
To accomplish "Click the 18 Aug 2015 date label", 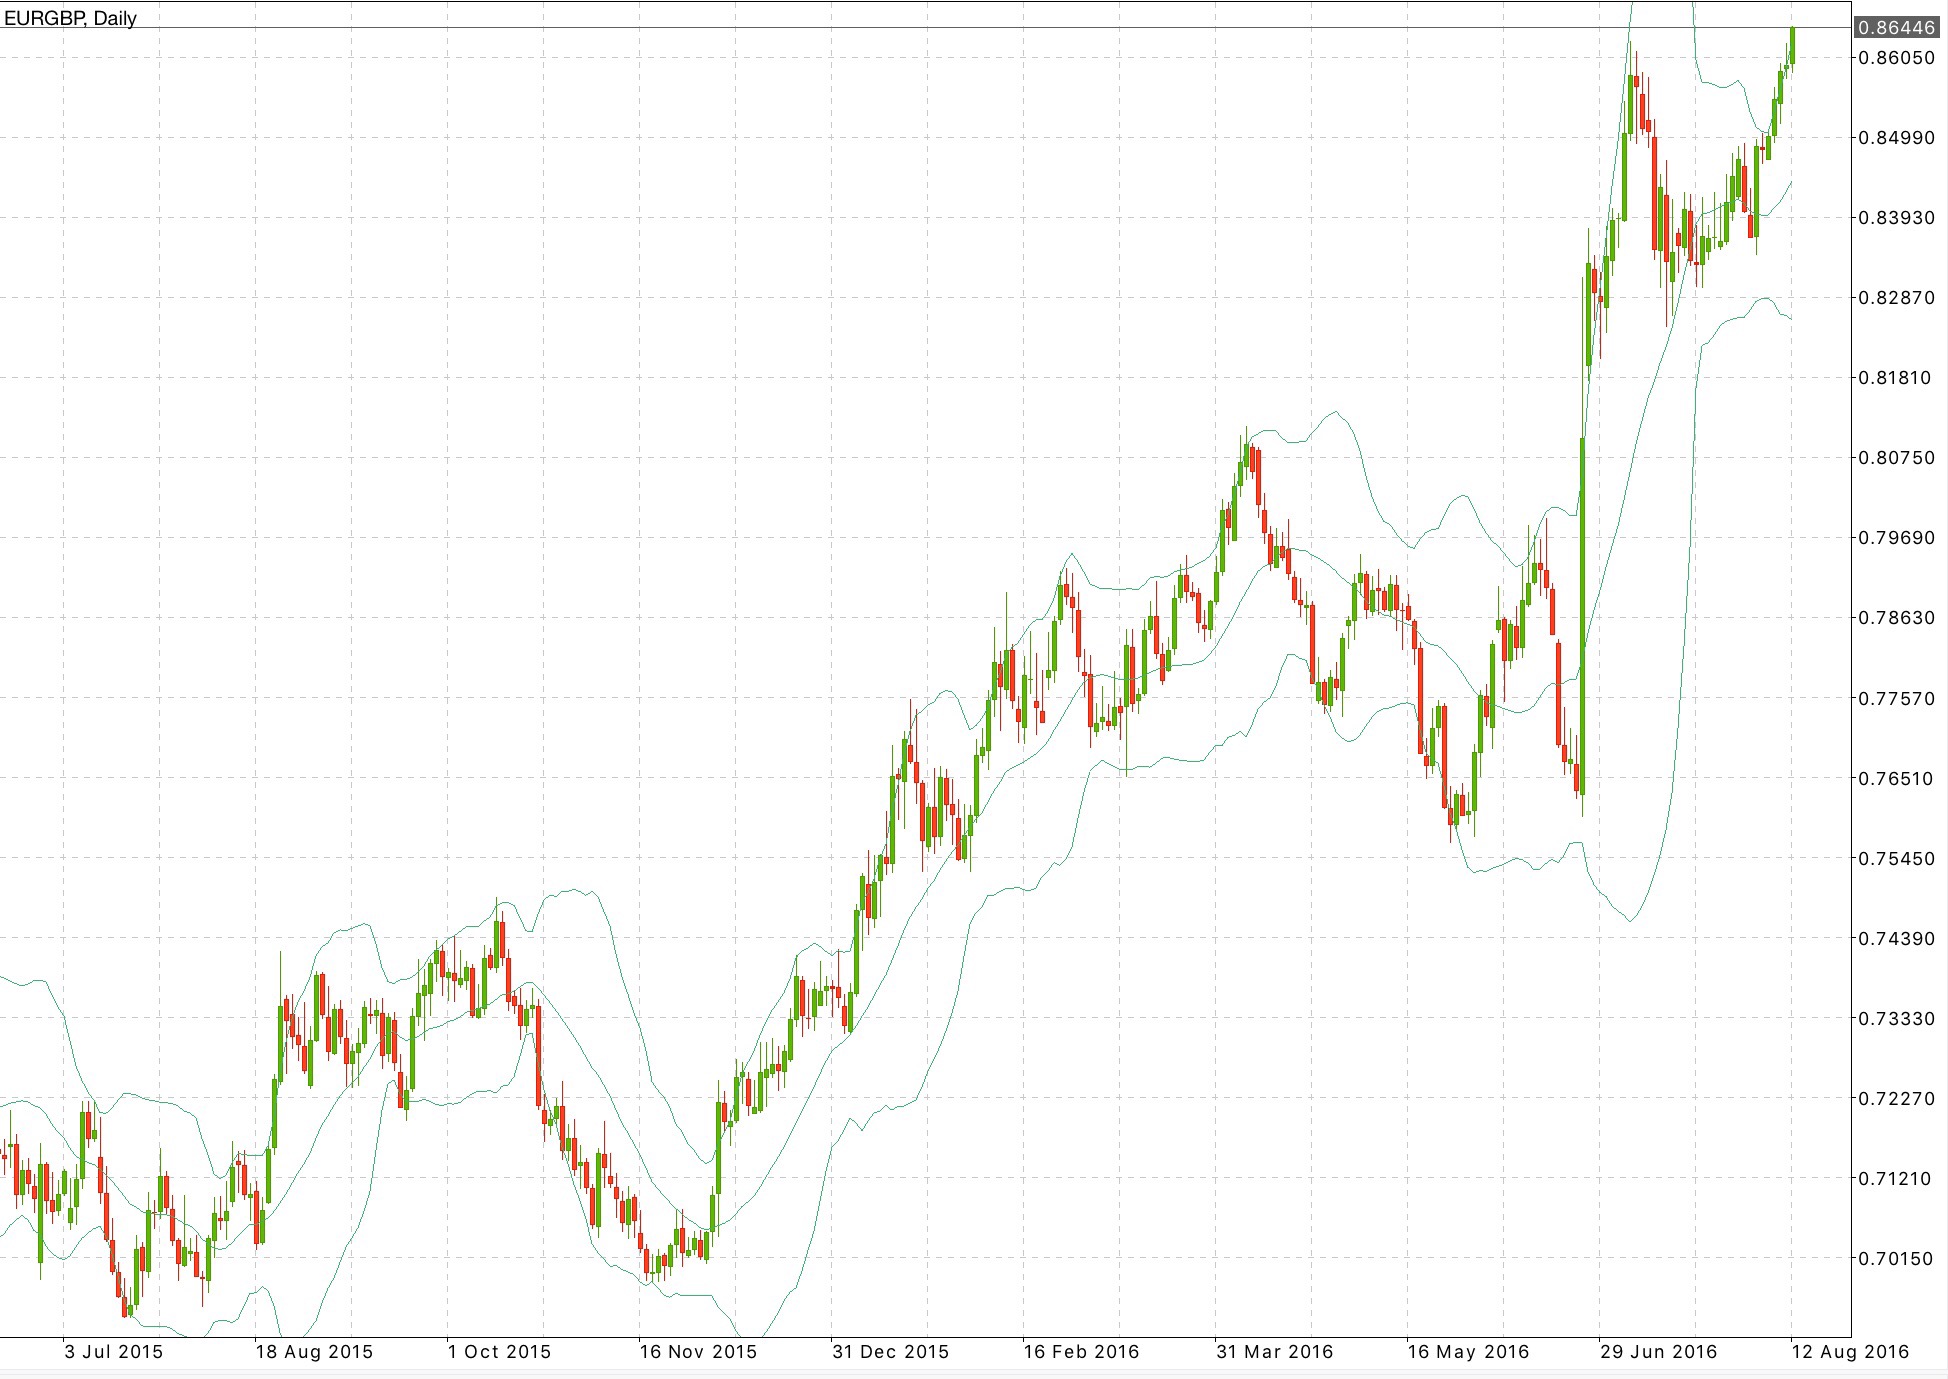I will (x=314, y=1352).
